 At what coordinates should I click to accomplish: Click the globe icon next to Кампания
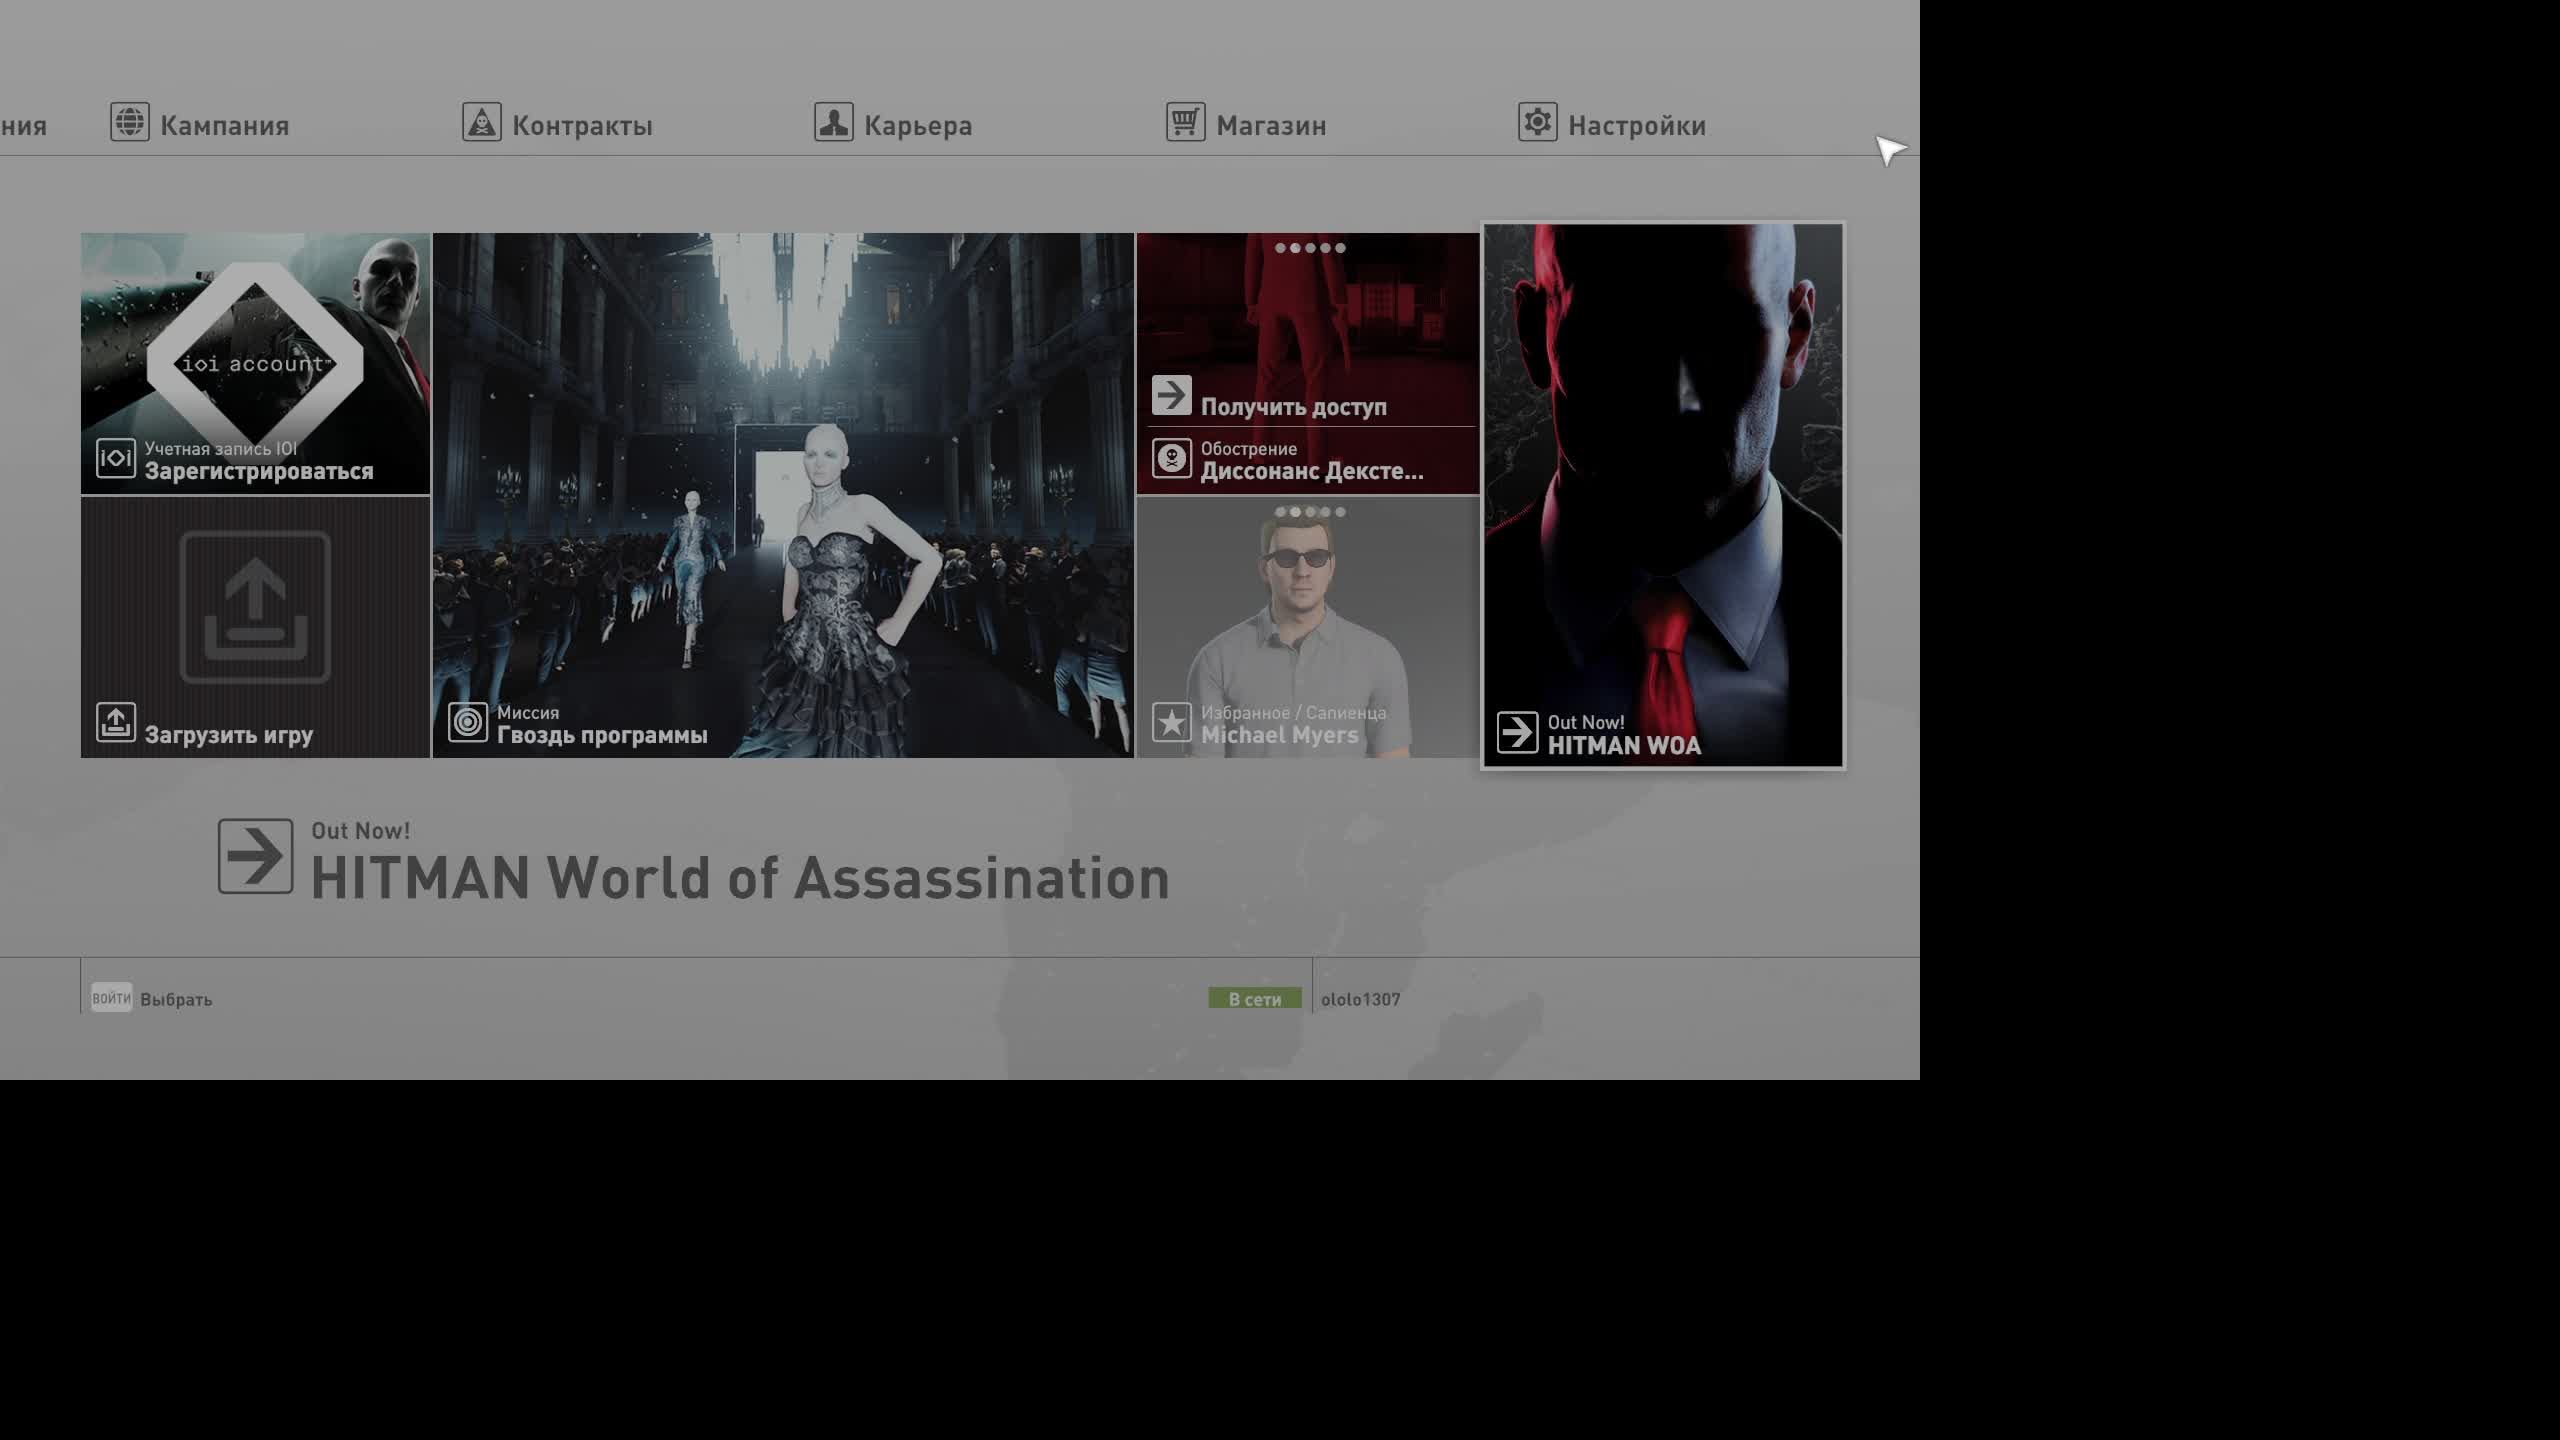click(130, 122)
